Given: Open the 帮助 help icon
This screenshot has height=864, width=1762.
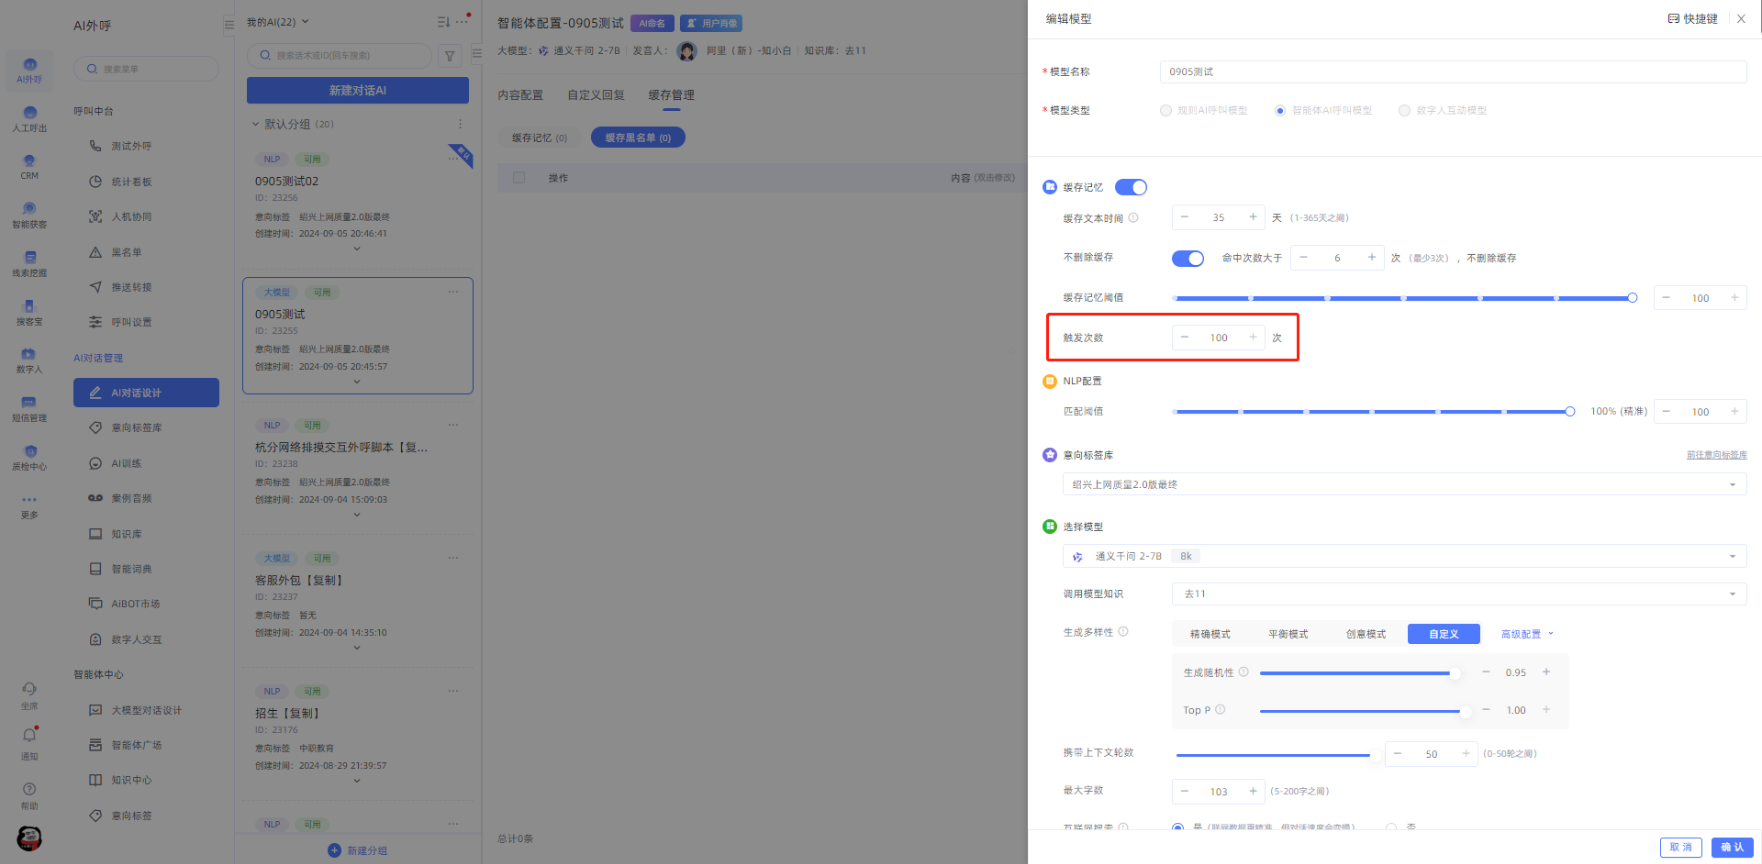Looking at the screenshot, I should click(29, 789).
